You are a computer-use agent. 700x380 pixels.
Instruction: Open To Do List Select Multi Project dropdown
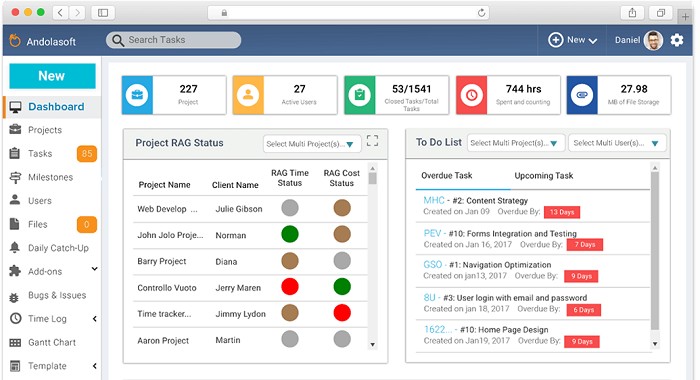tap(516, 143)
